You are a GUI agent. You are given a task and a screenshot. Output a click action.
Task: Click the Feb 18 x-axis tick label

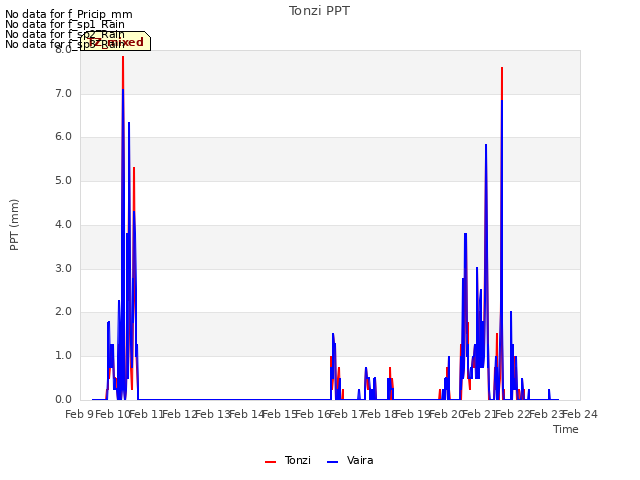(380, 415)
